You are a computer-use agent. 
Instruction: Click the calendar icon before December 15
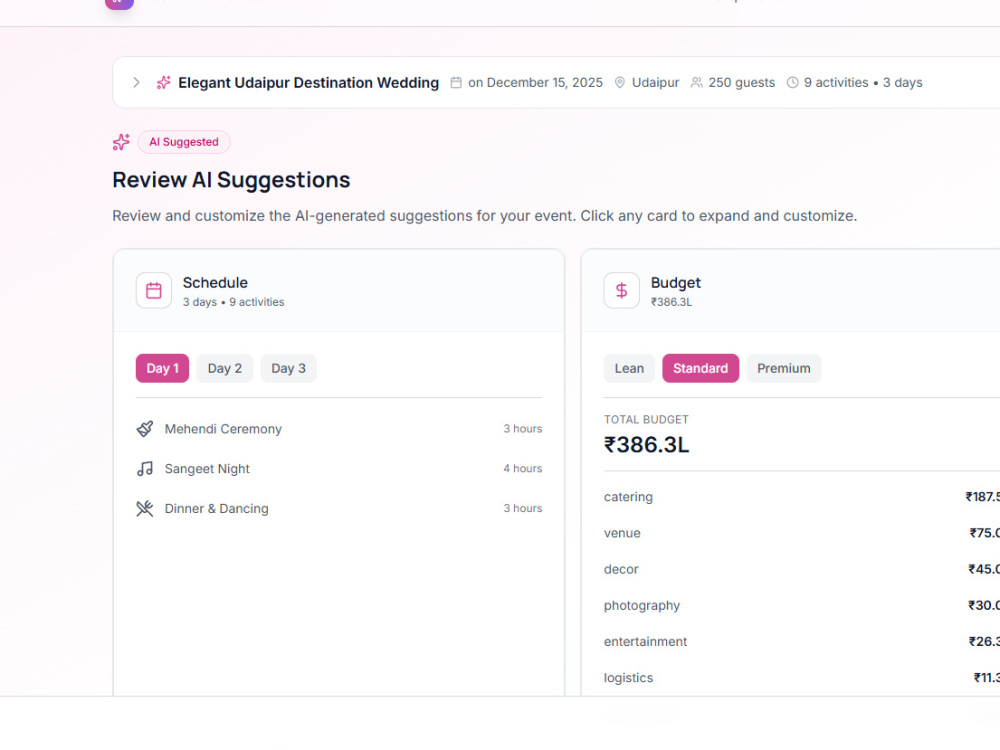[456, 83]
